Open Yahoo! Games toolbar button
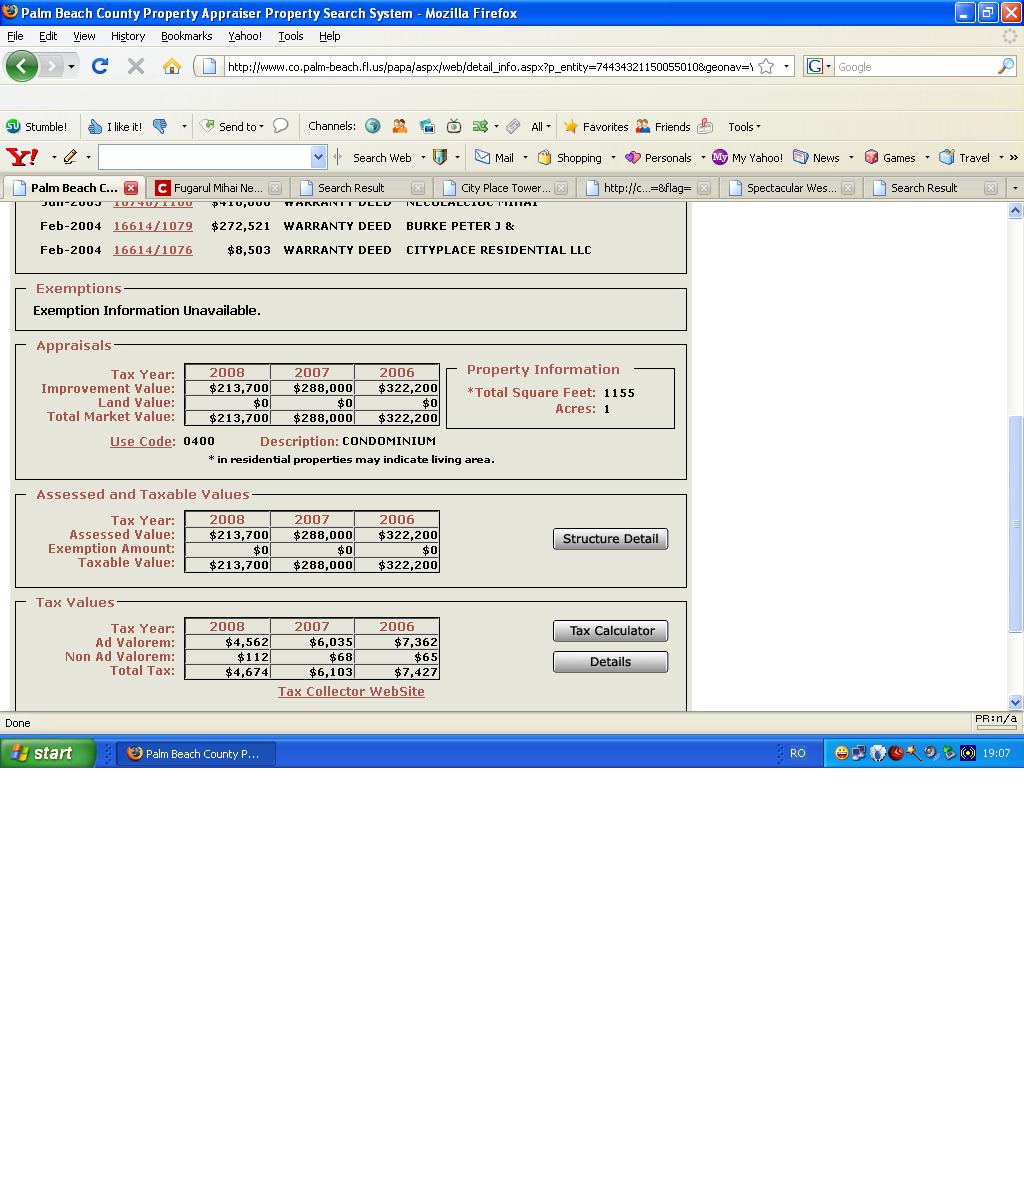The image size is (1024, 1200). point(890,157)
